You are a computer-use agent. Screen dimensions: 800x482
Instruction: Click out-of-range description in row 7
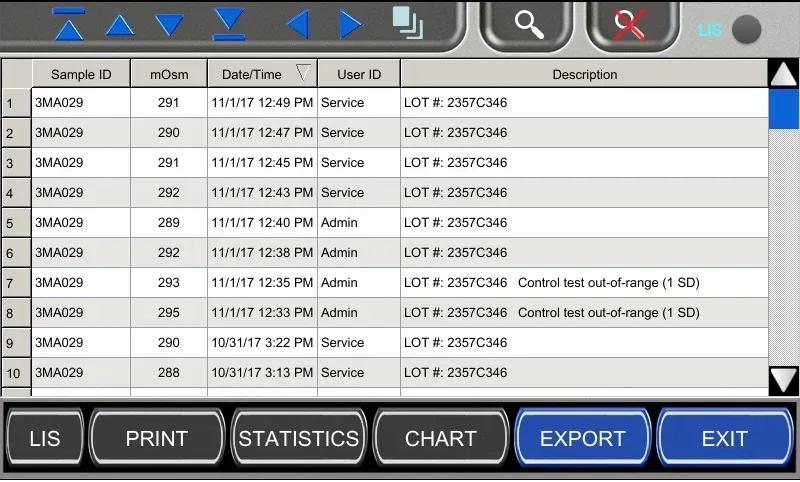[609, 283]
